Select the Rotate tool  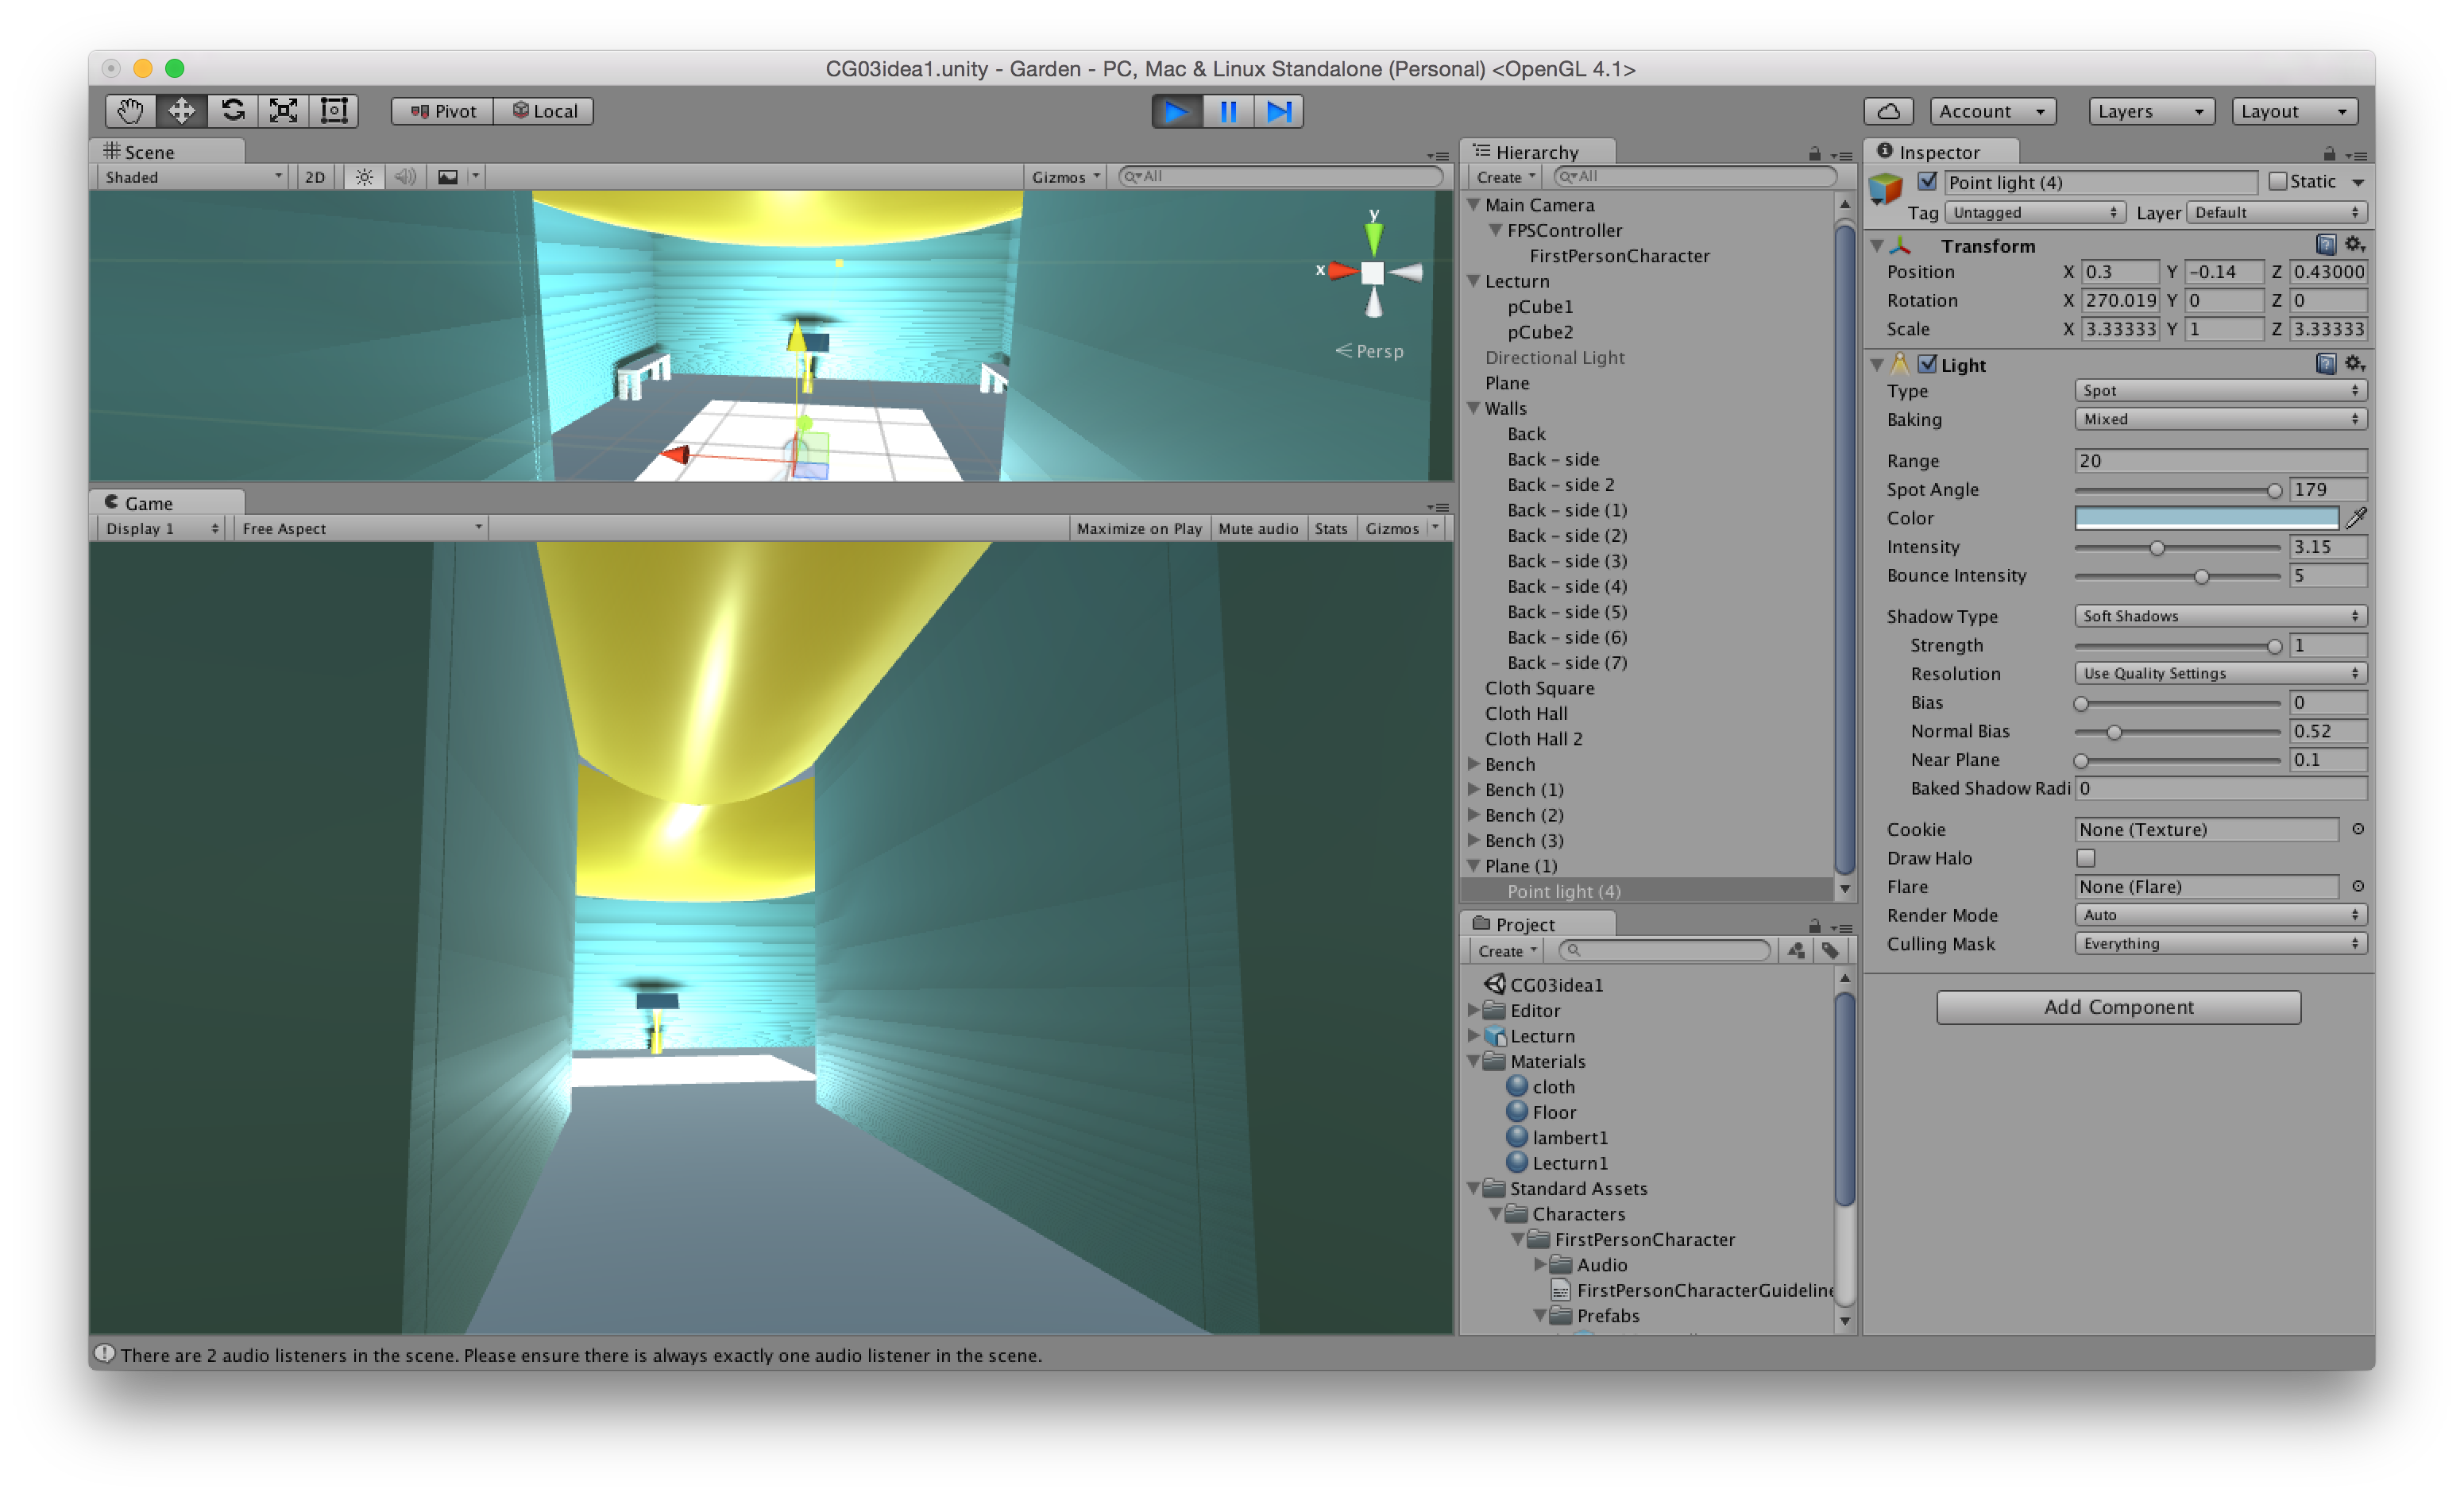click(233, 111)
